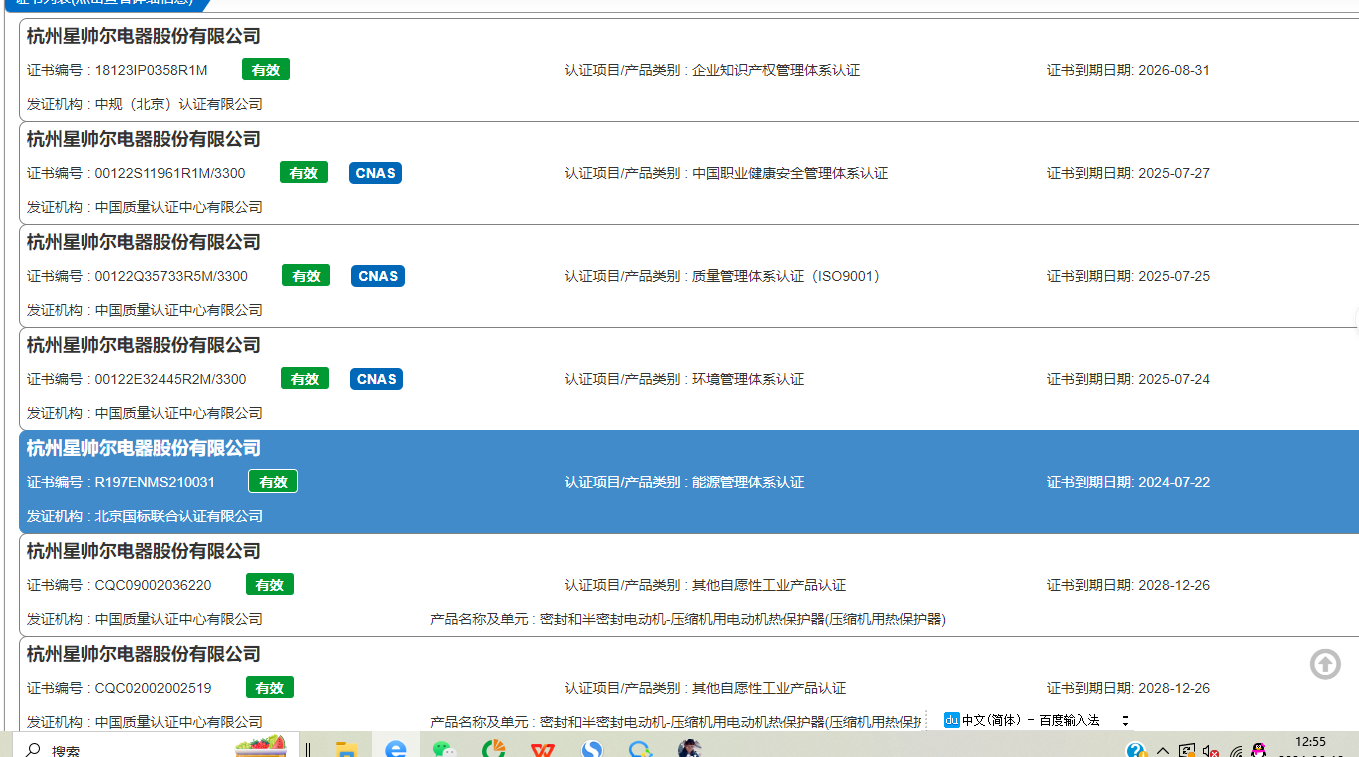1359x757 pixels.
Task: Select certificate number 00122E32445R2M/3300
Action: coord(170,379)
